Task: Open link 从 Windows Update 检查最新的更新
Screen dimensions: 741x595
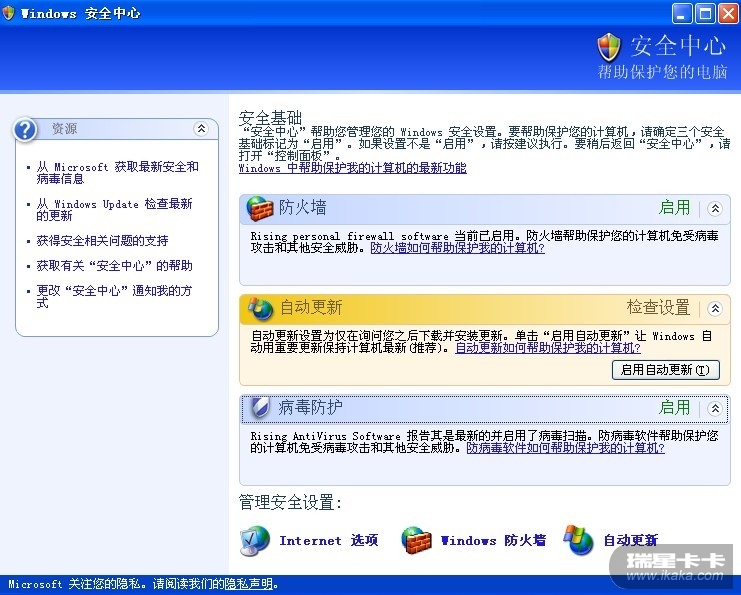Action: point(114,209)
